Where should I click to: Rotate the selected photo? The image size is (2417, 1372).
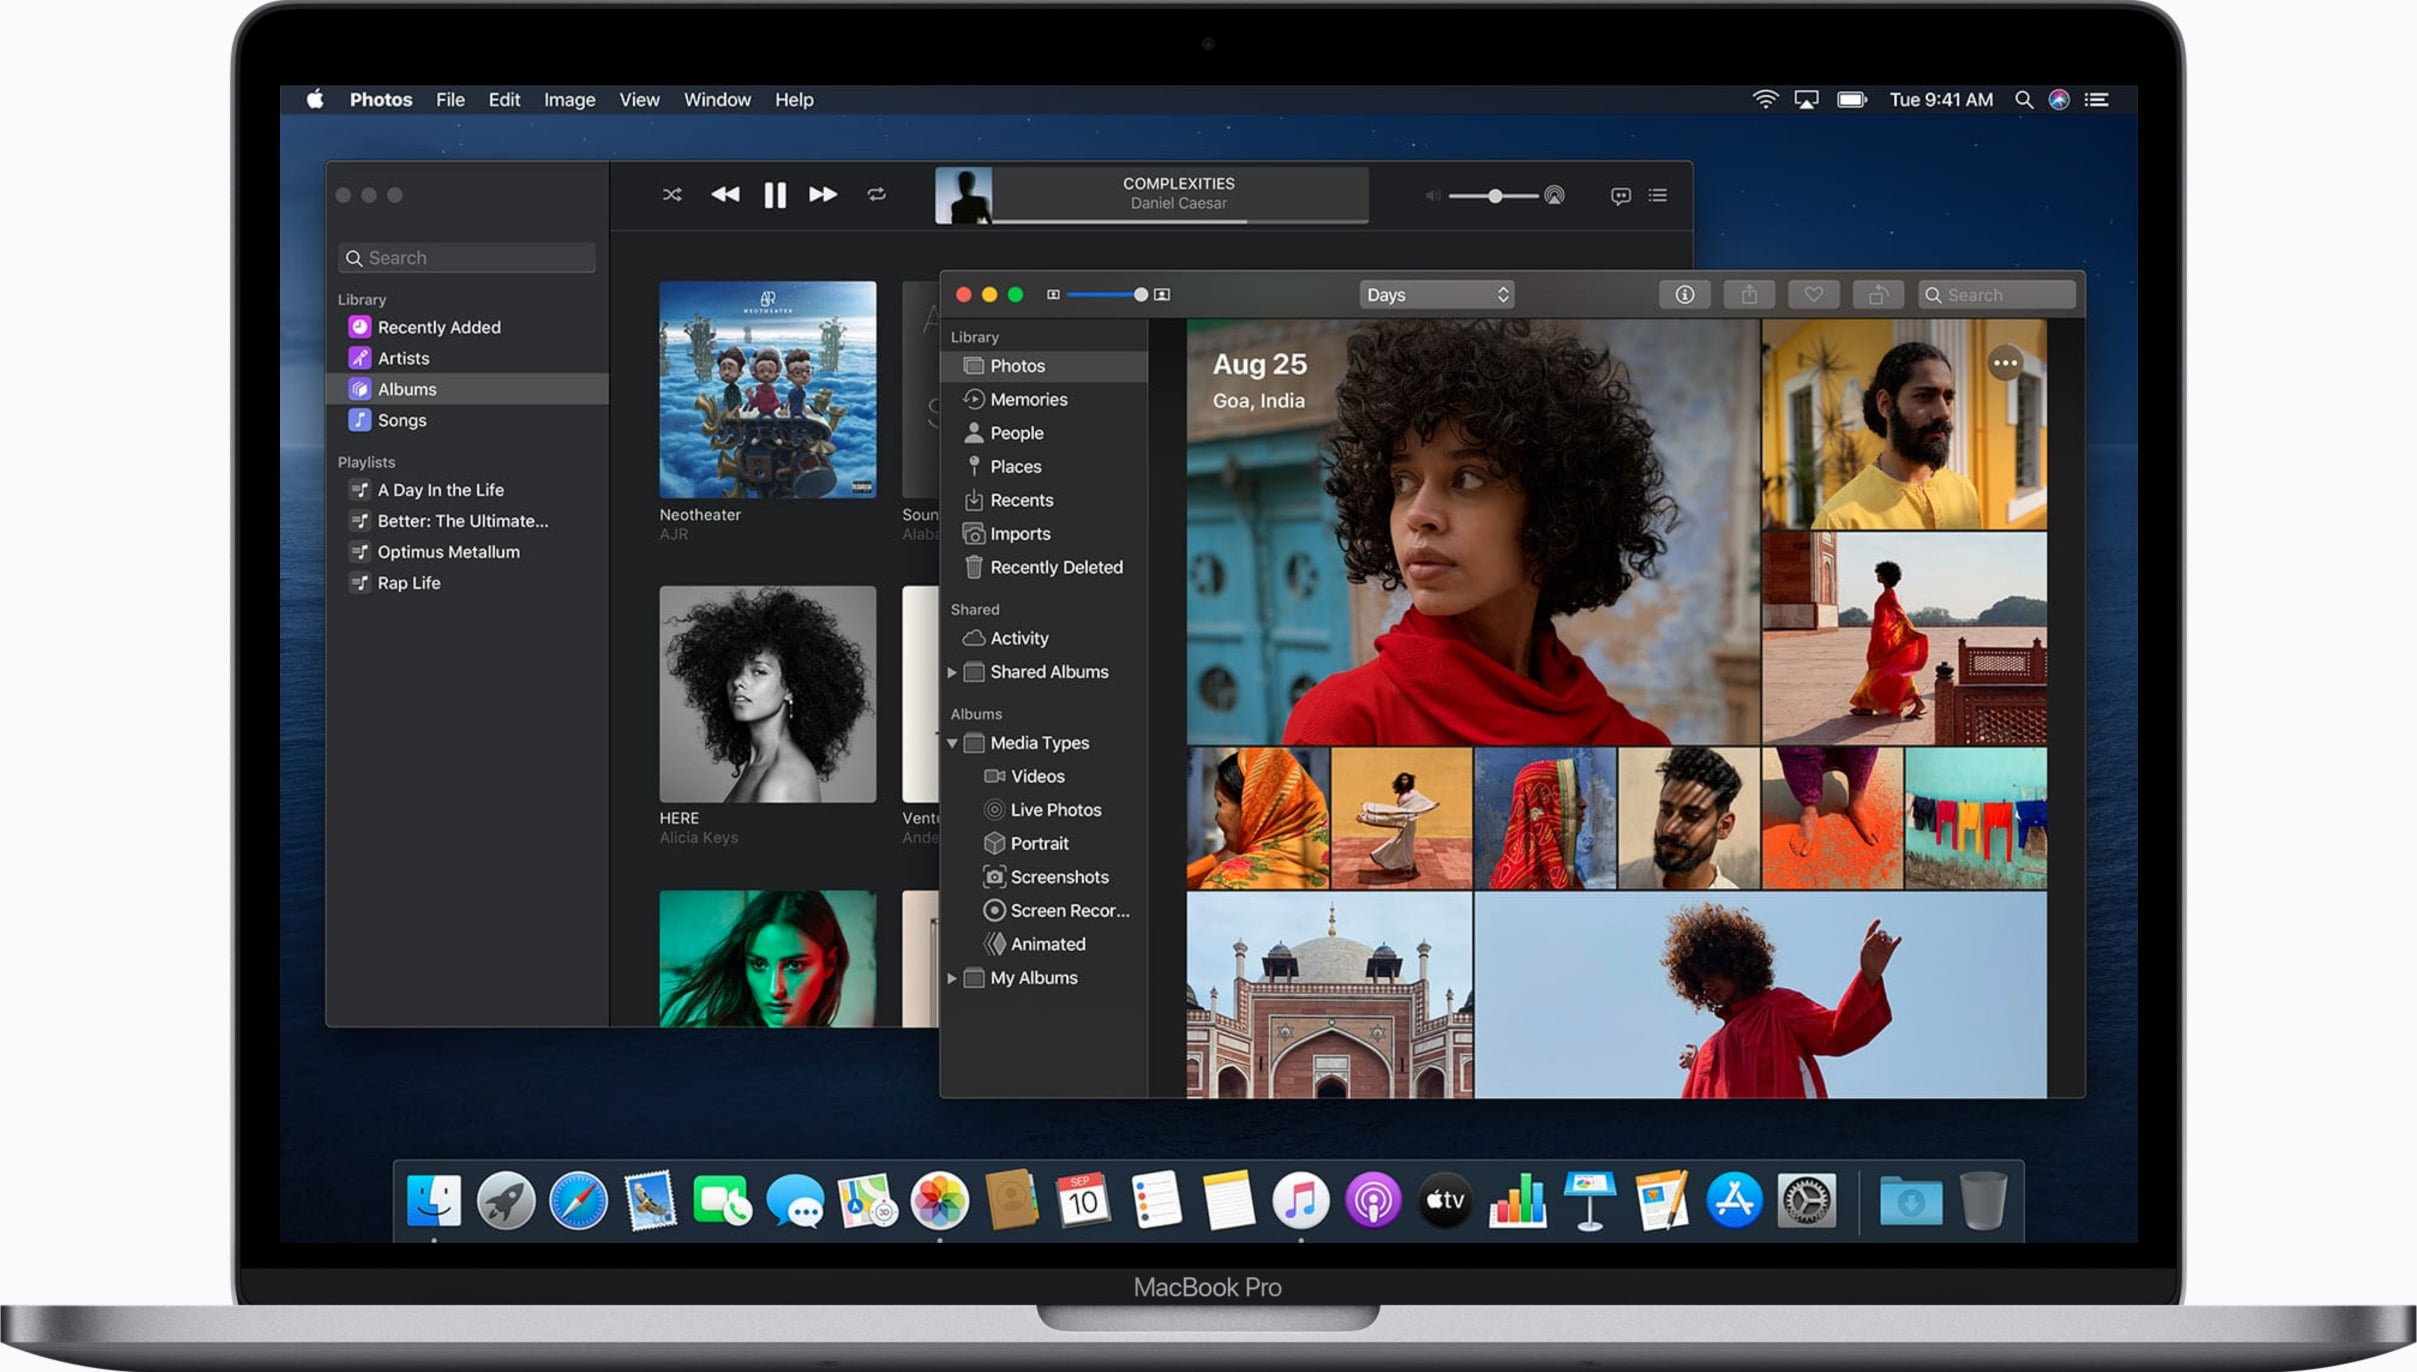tap(1879, 294)
